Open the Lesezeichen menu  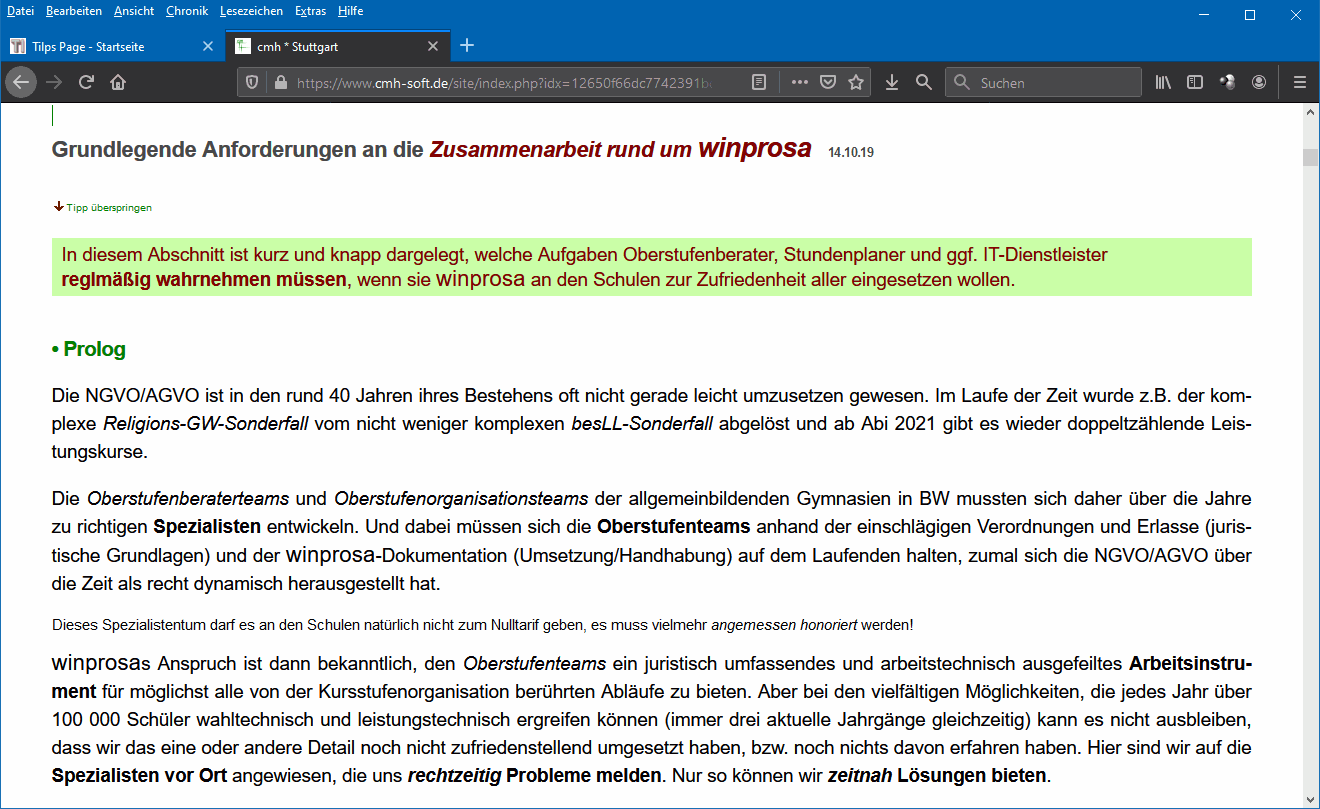coord(251,11)
